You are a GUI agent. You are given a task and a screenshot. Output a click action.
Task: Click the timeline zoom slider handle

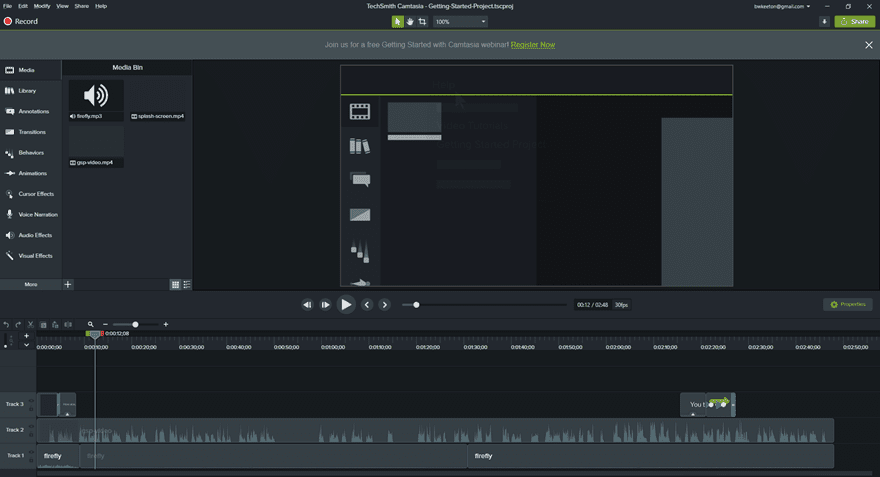coord(135,324)
